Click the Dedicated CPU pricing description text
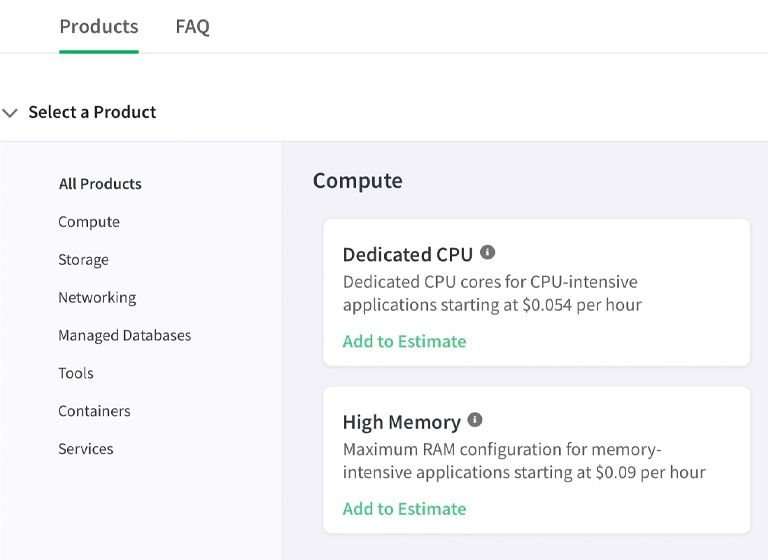Image resolution: width=768 pixels, height=560 pixels. tap(492, 293)
